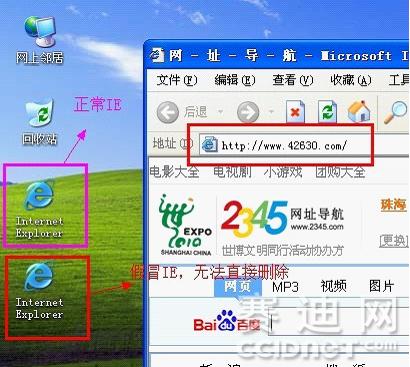The image size is (410, 367).
Task: Expand the forward button history dropdown
Action: click(272, 112)
